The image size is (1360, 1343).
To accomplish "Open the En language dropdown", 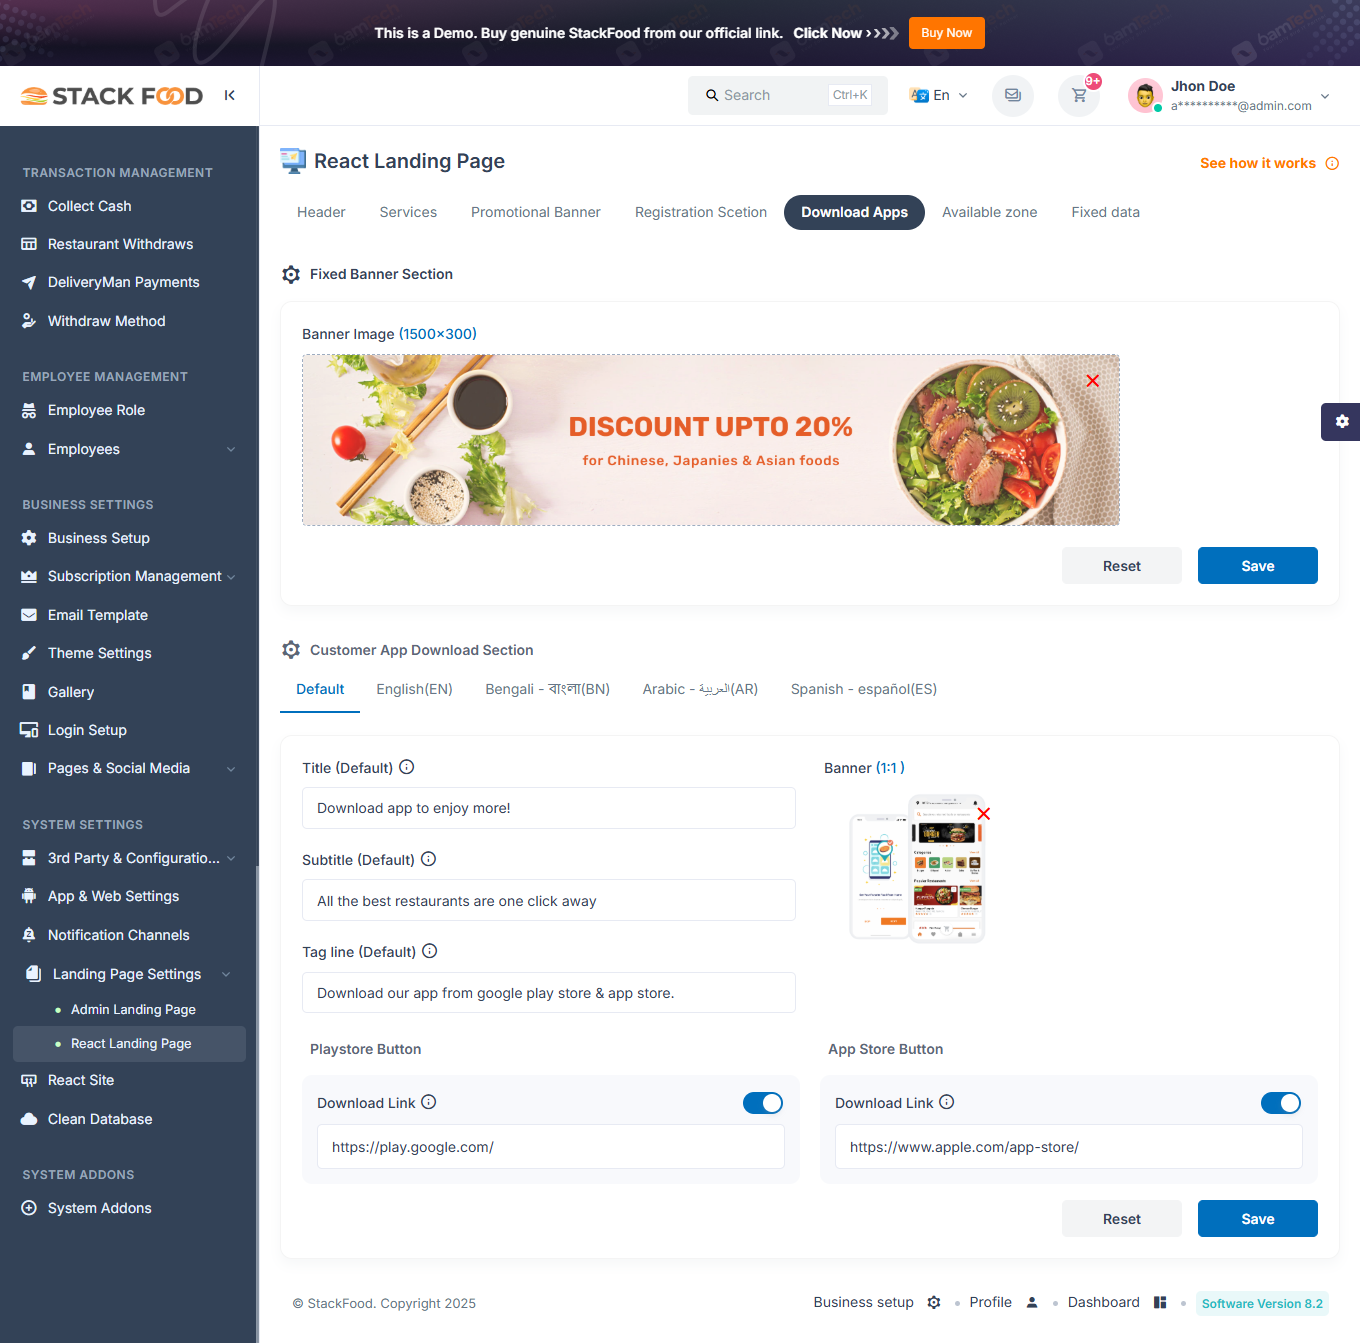I will pos(939,95).
